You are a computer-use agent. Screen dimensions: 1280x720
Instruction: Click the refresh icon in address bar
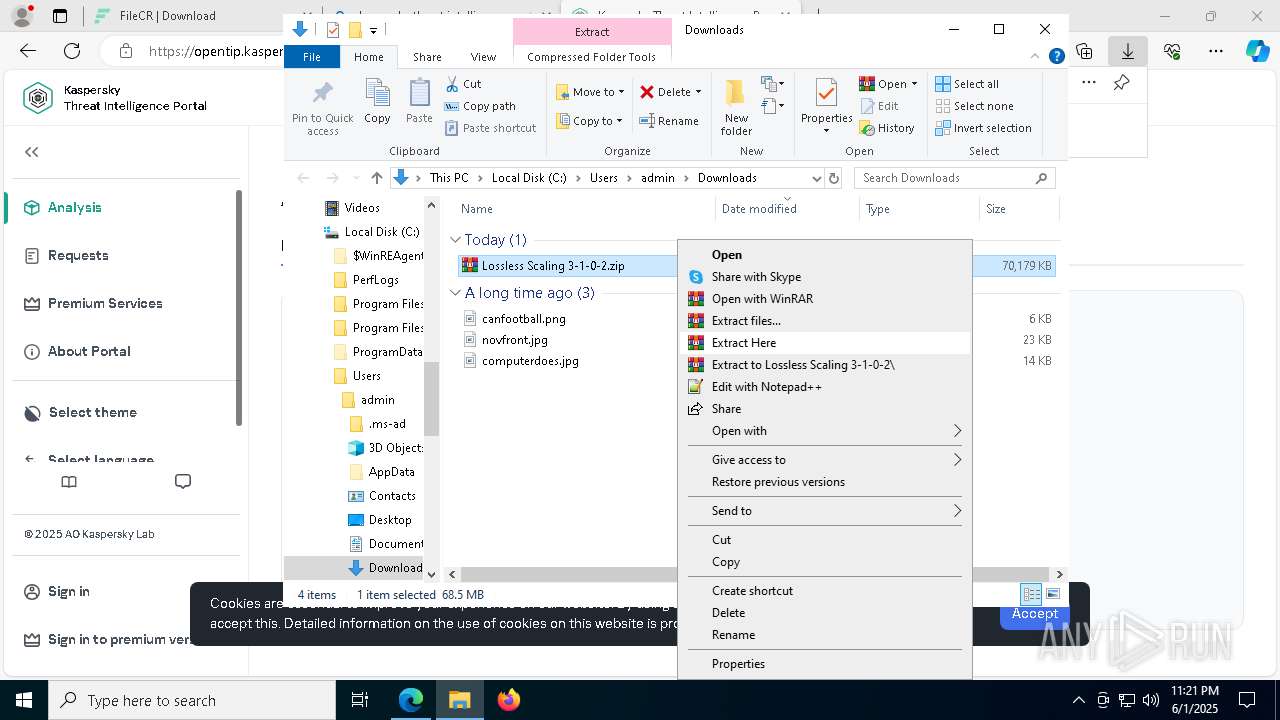[833, 178]
